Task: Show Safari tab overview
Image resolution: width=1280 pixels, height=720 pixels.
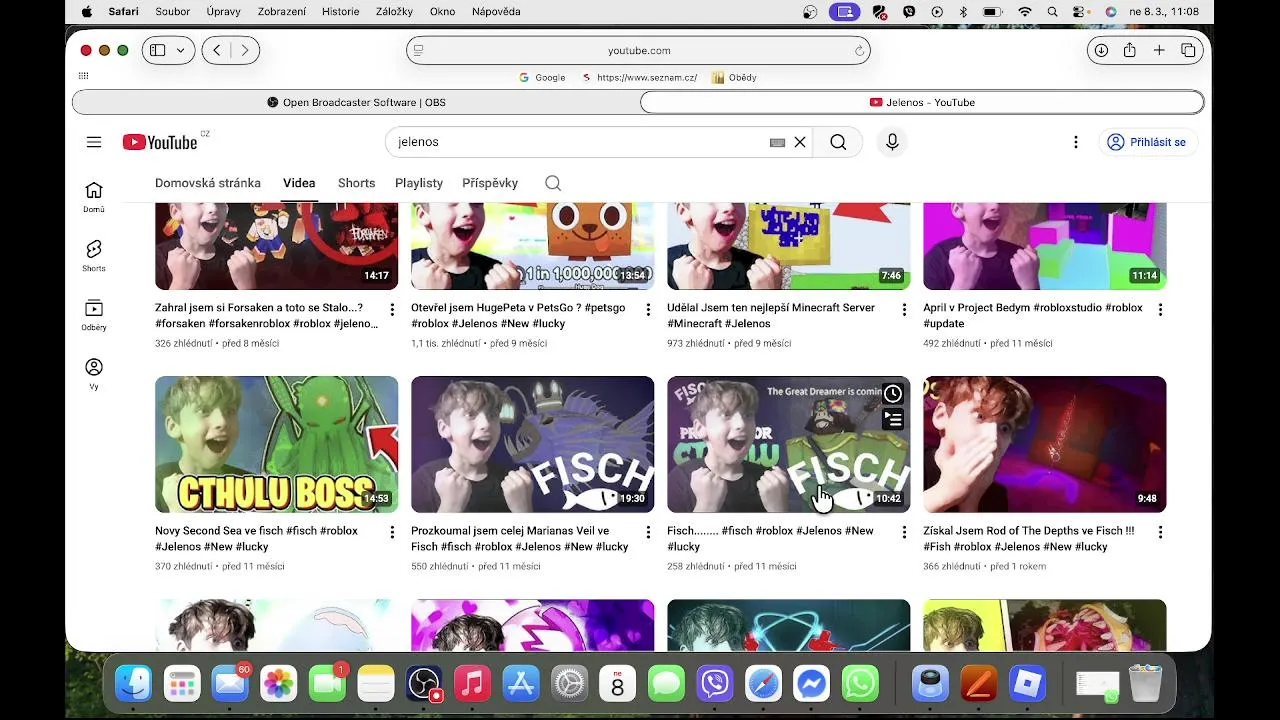Action: pos(1188,50)
